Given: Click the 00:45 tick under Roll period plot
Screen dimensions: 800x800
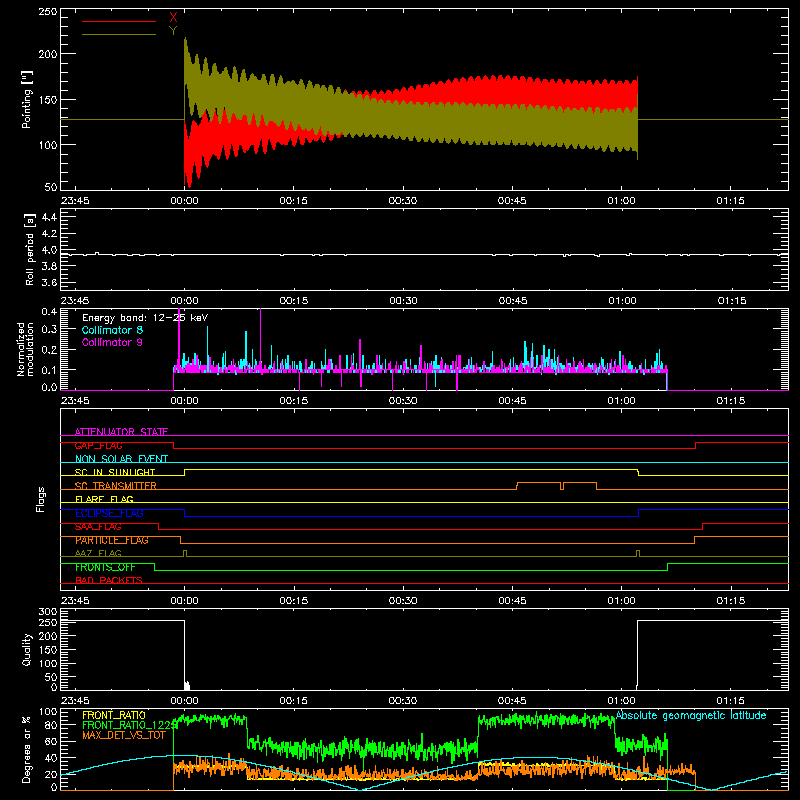Looking at the screenshot, I should 512,301.
